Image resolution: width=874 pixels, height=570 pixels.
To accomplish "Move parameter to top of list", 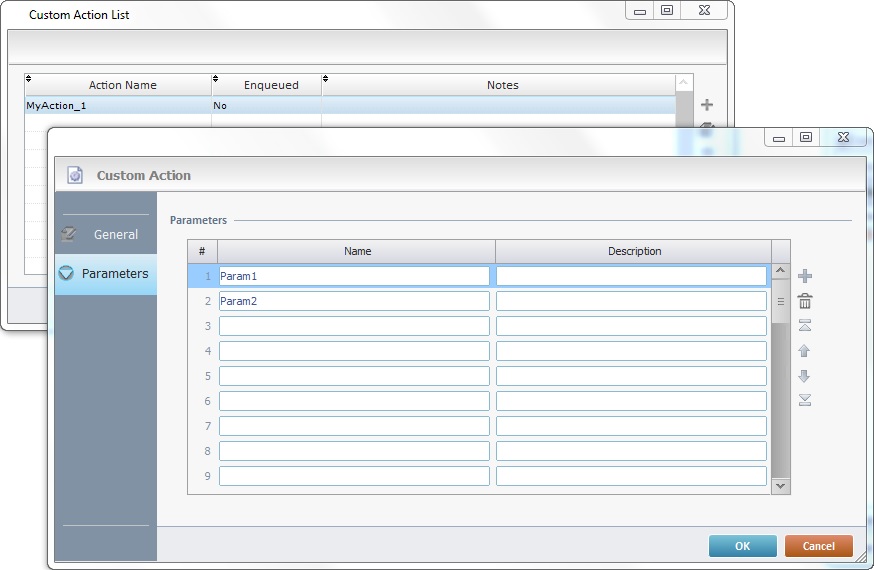I will 805,326.
